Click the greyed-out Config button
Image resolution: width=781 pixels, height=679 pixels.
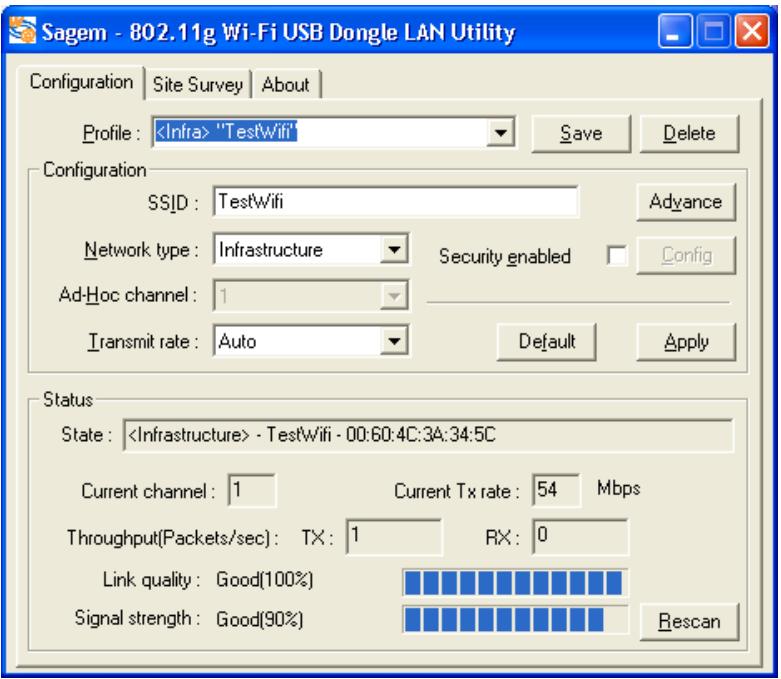click(685, 256)
